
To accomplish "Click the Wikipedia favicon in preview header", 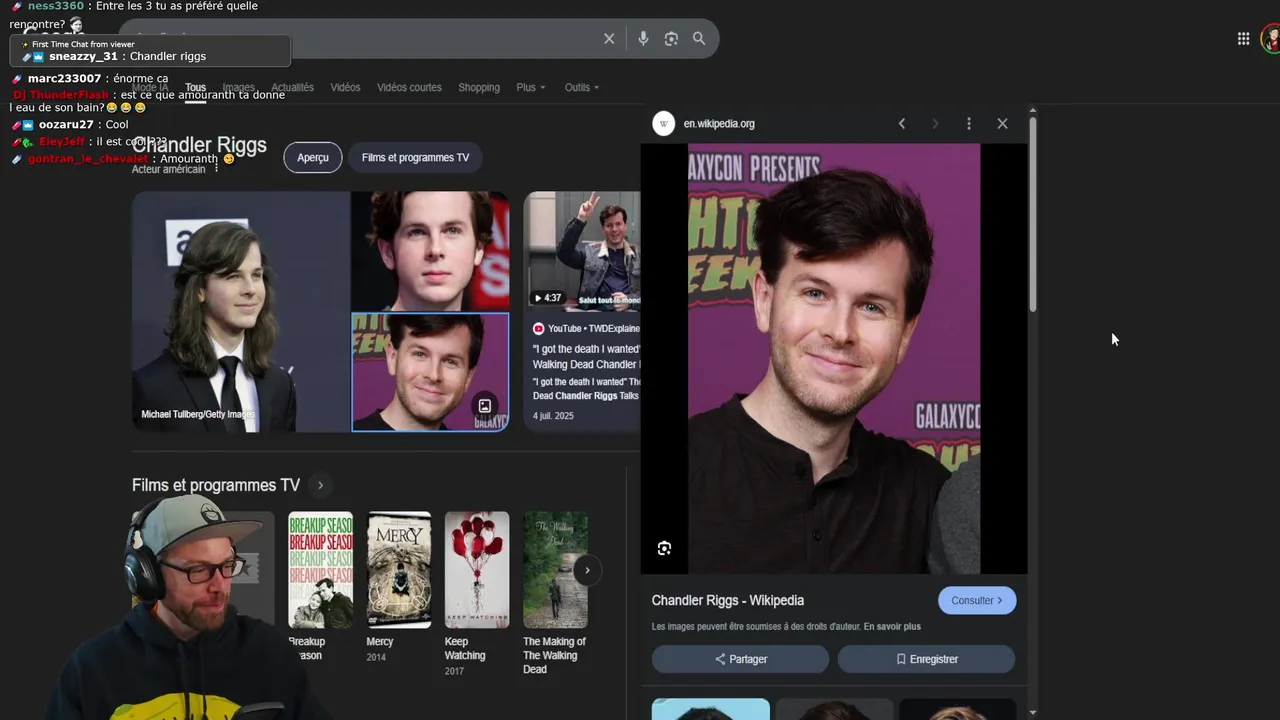I will (663, 124).
